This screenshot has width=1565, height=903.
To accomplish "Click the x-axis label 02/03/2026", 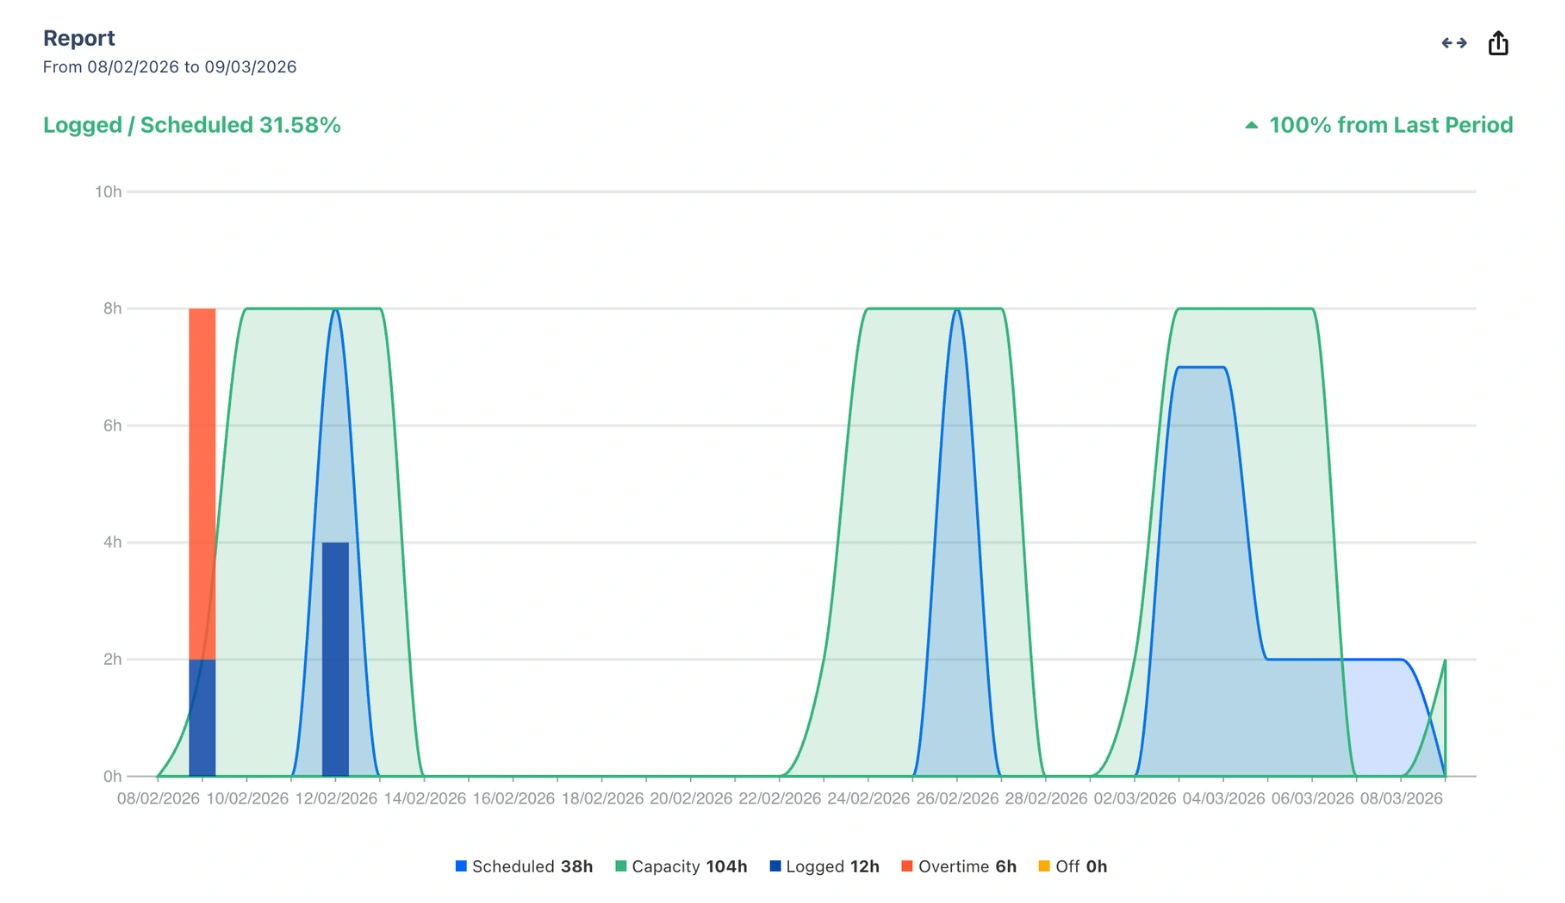I will (1135, 798).
